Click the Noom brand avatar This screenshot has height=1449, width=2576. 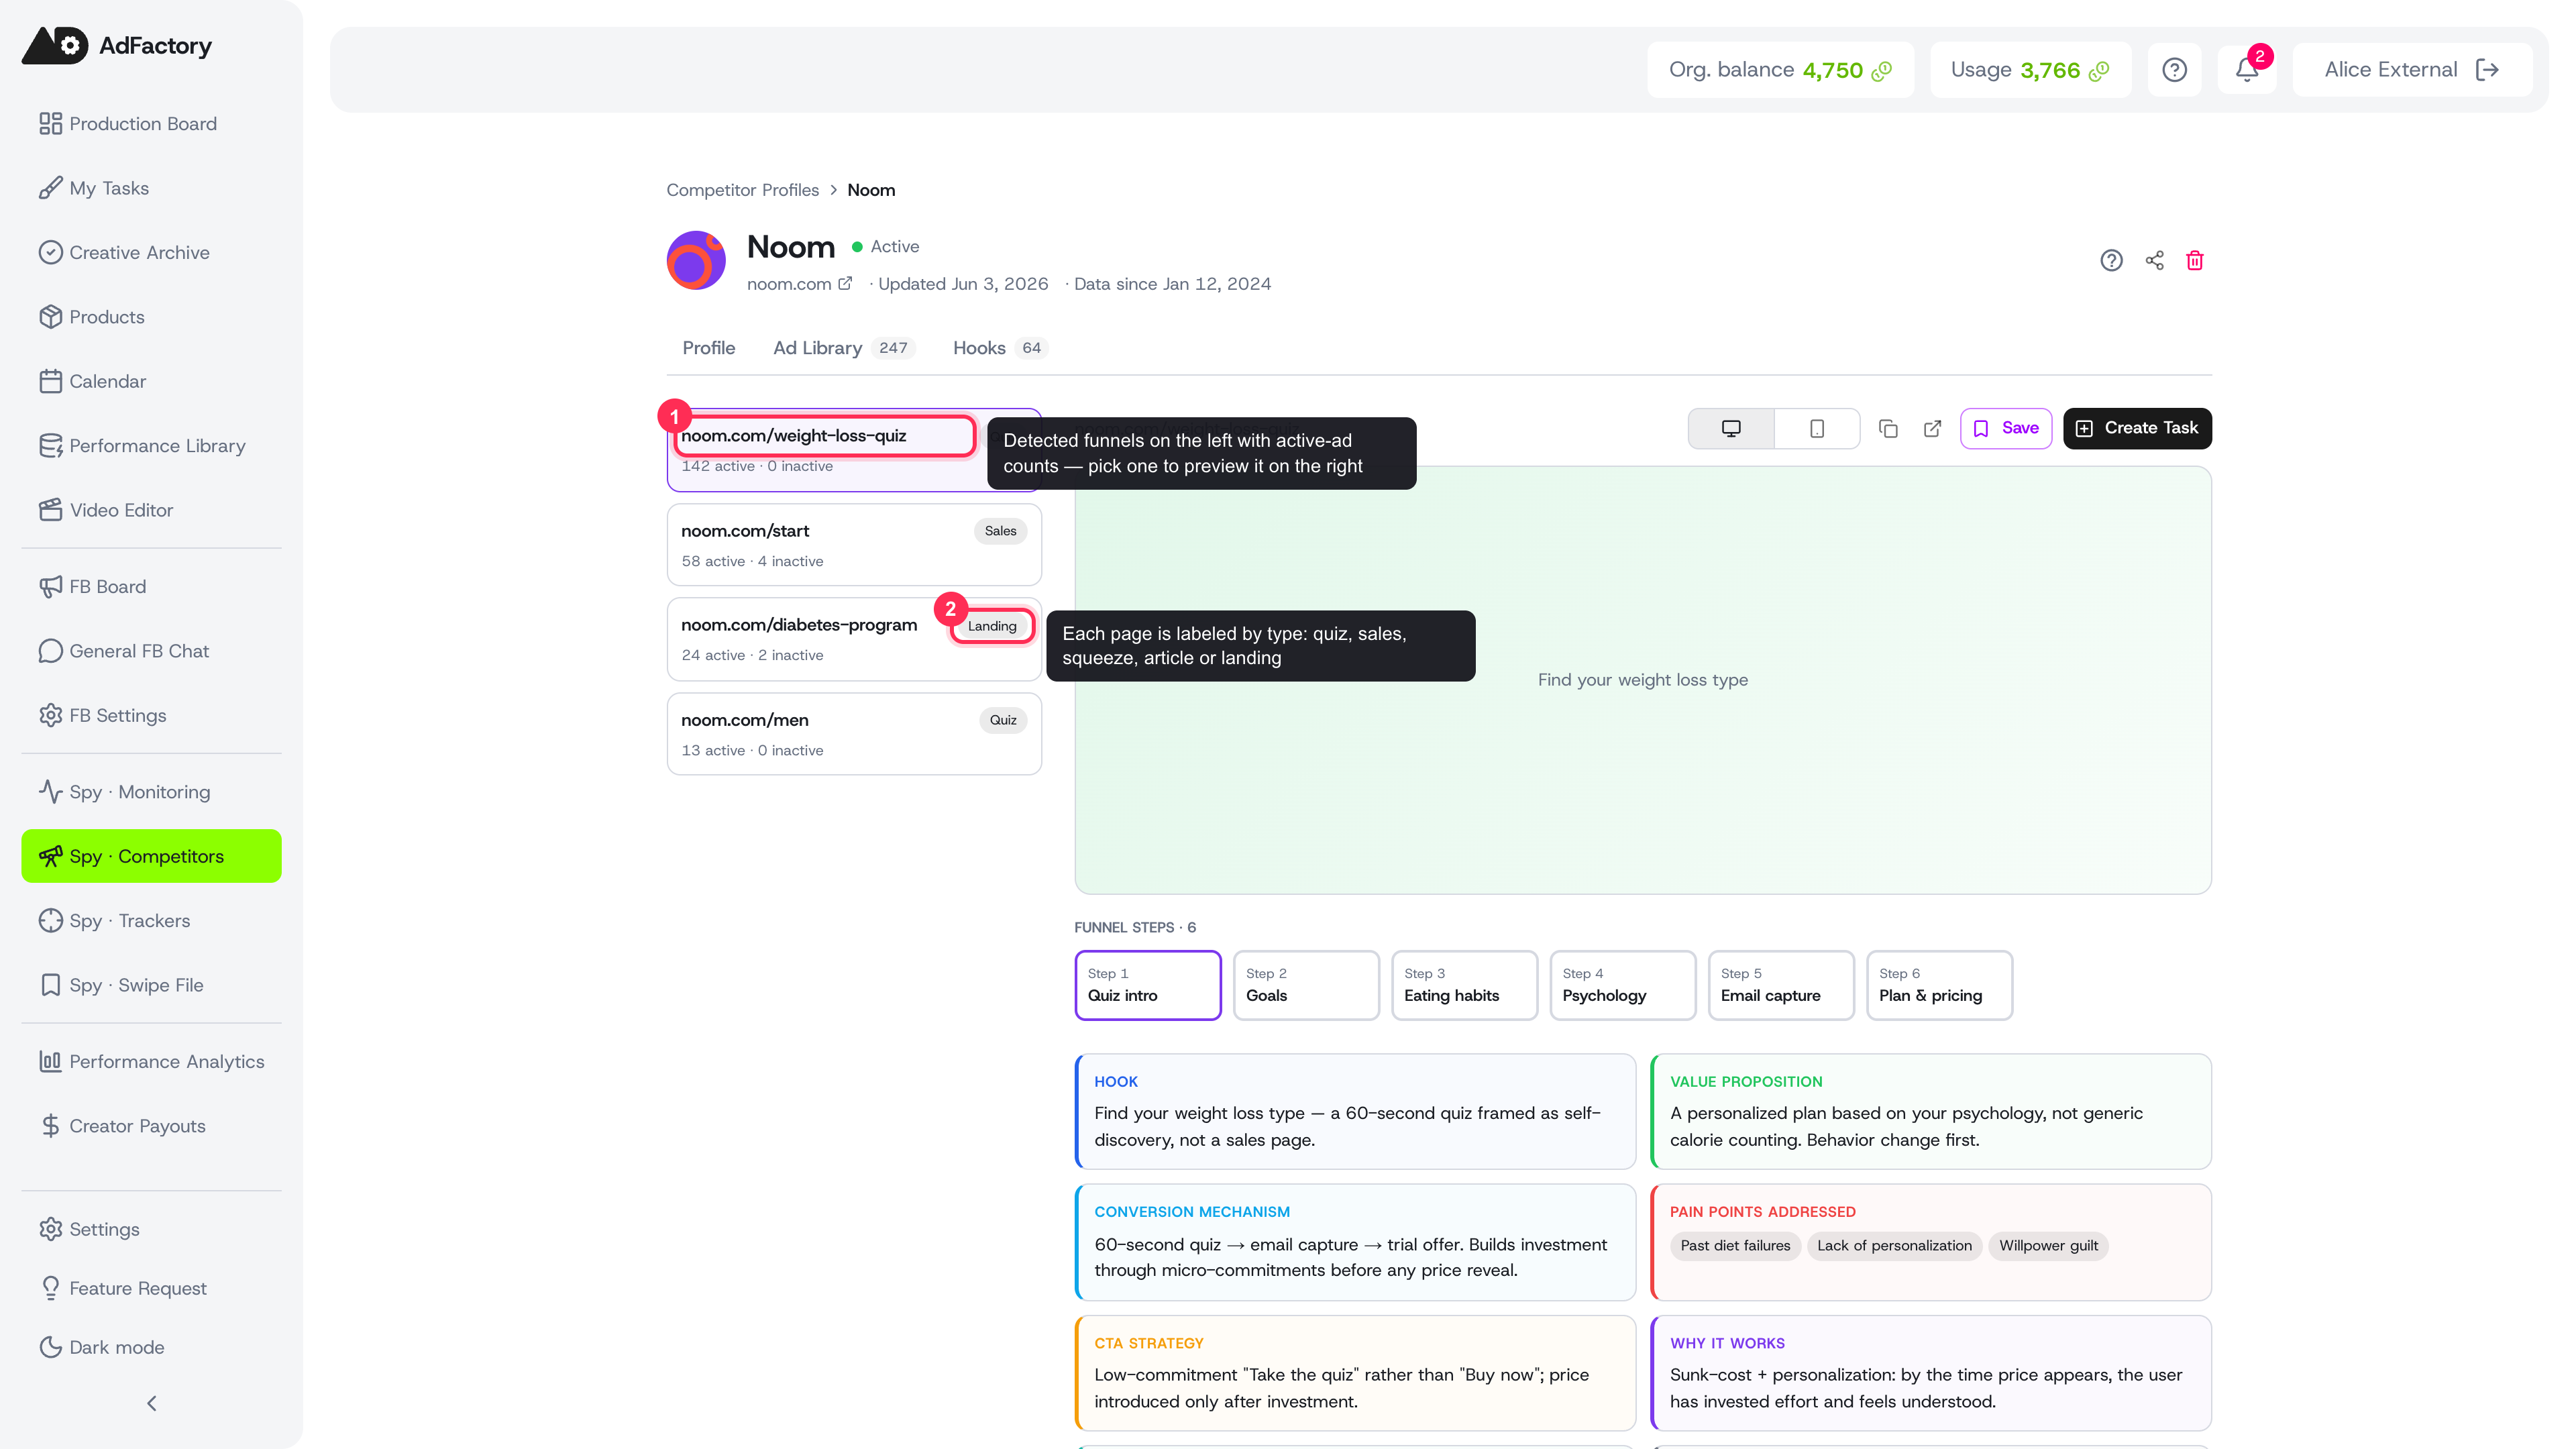coord(696,260)
